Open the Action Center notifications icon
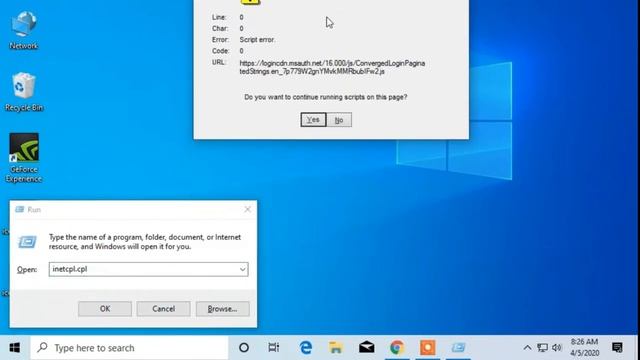The height and width of the screenshot is (360, 640). tap(617, 348)
